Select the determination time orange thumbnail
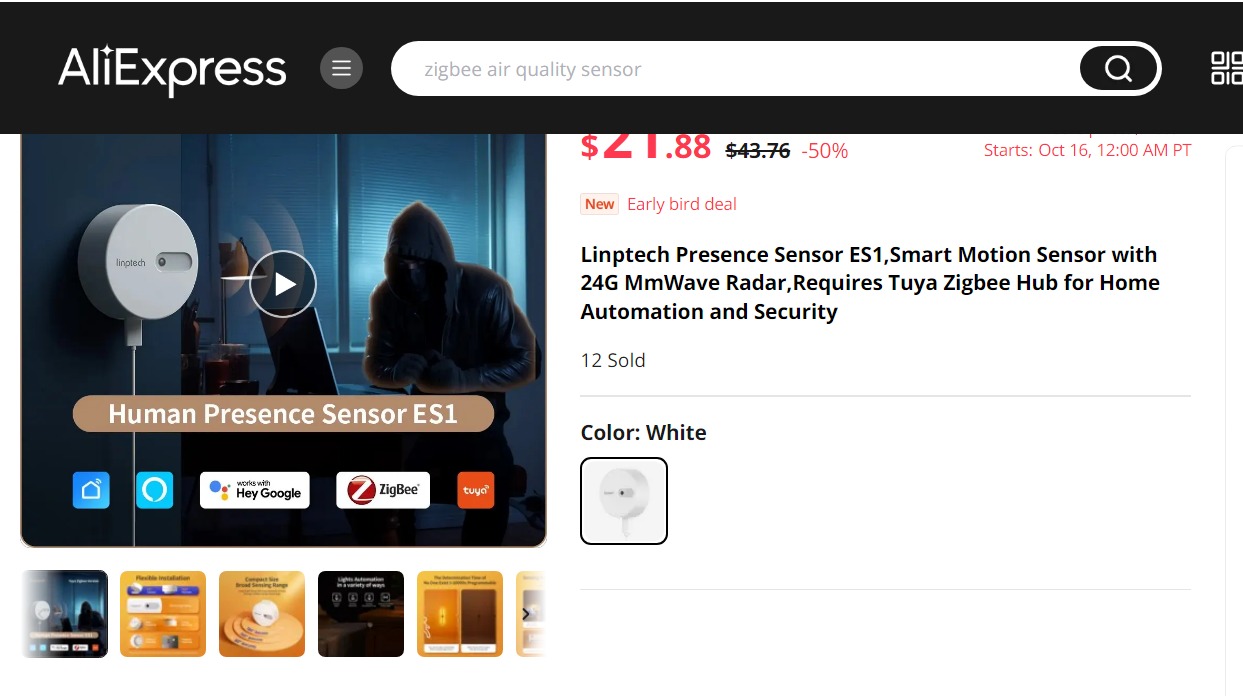 coord(460,614)
